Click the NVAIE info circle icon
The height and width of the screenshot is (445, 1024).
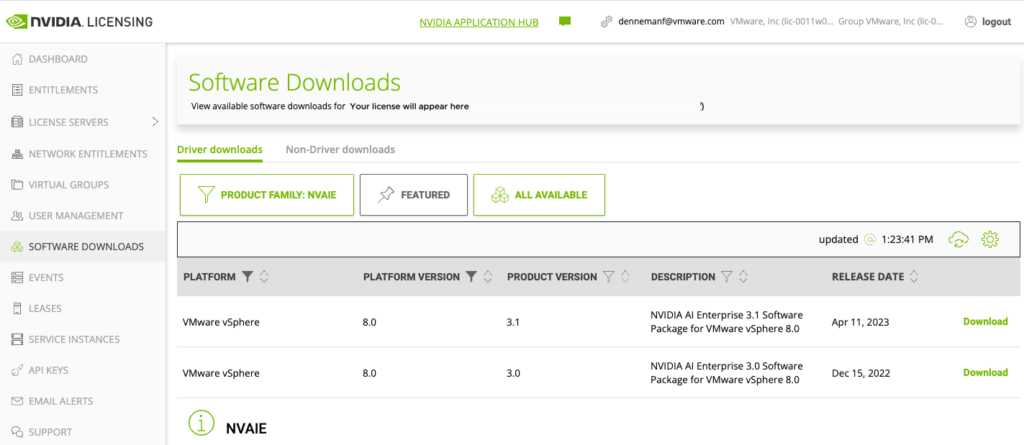pos(201,424)
